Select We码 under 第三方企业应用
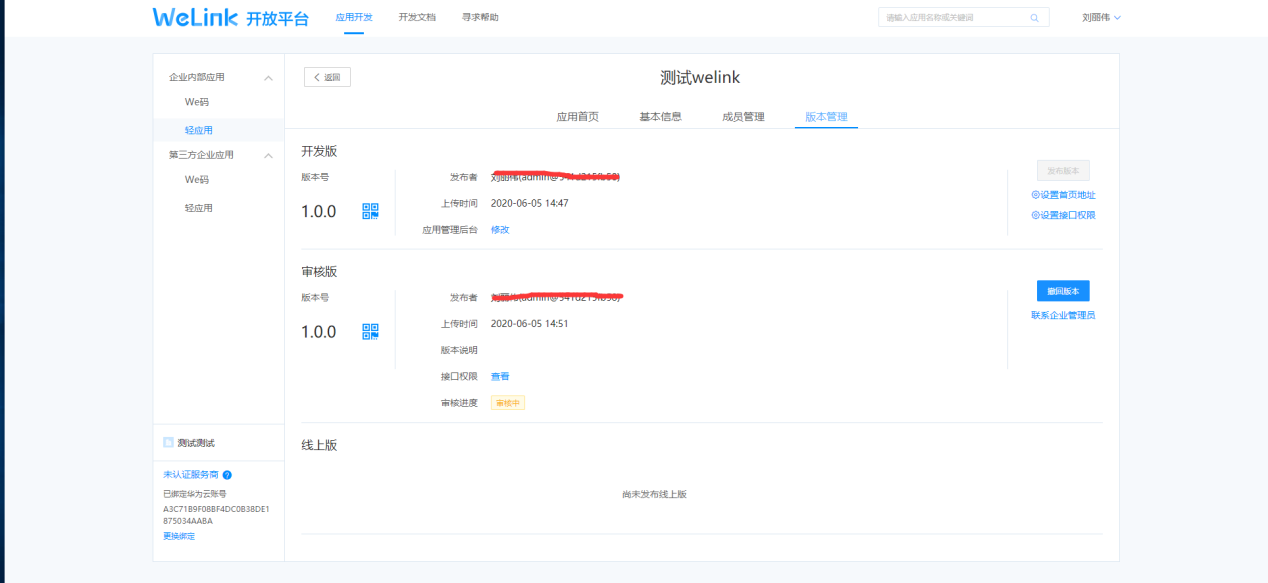 [197, 180]
